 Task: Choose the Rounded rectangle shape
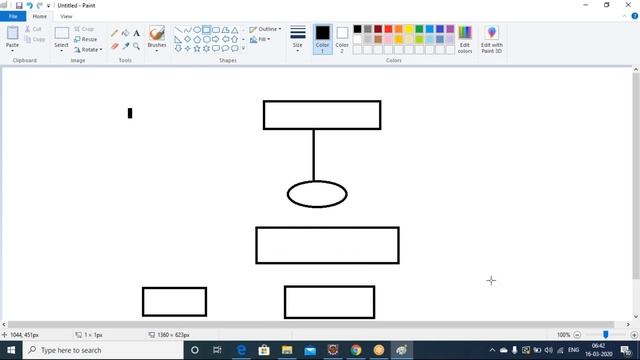pyautogui.click(x=216, y=30)
